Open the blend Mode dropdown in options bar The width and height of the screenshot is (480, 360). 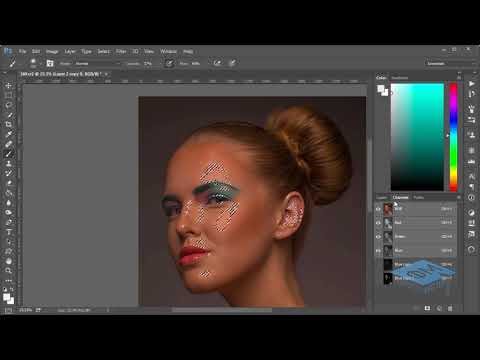click(97, 63)
